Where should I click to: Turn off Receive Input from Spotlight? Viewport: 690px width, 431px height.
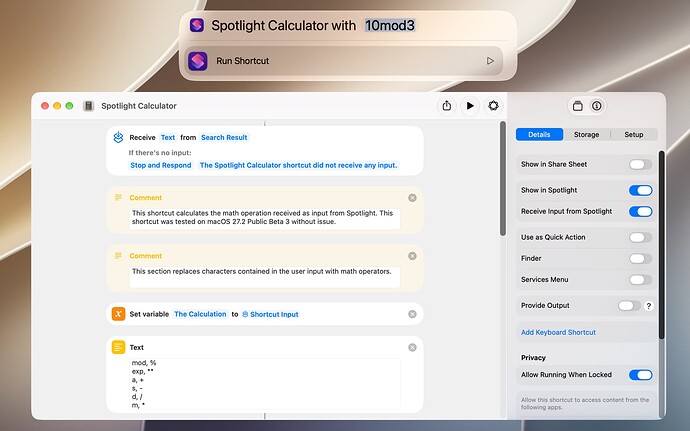click(x=640, y=211)
